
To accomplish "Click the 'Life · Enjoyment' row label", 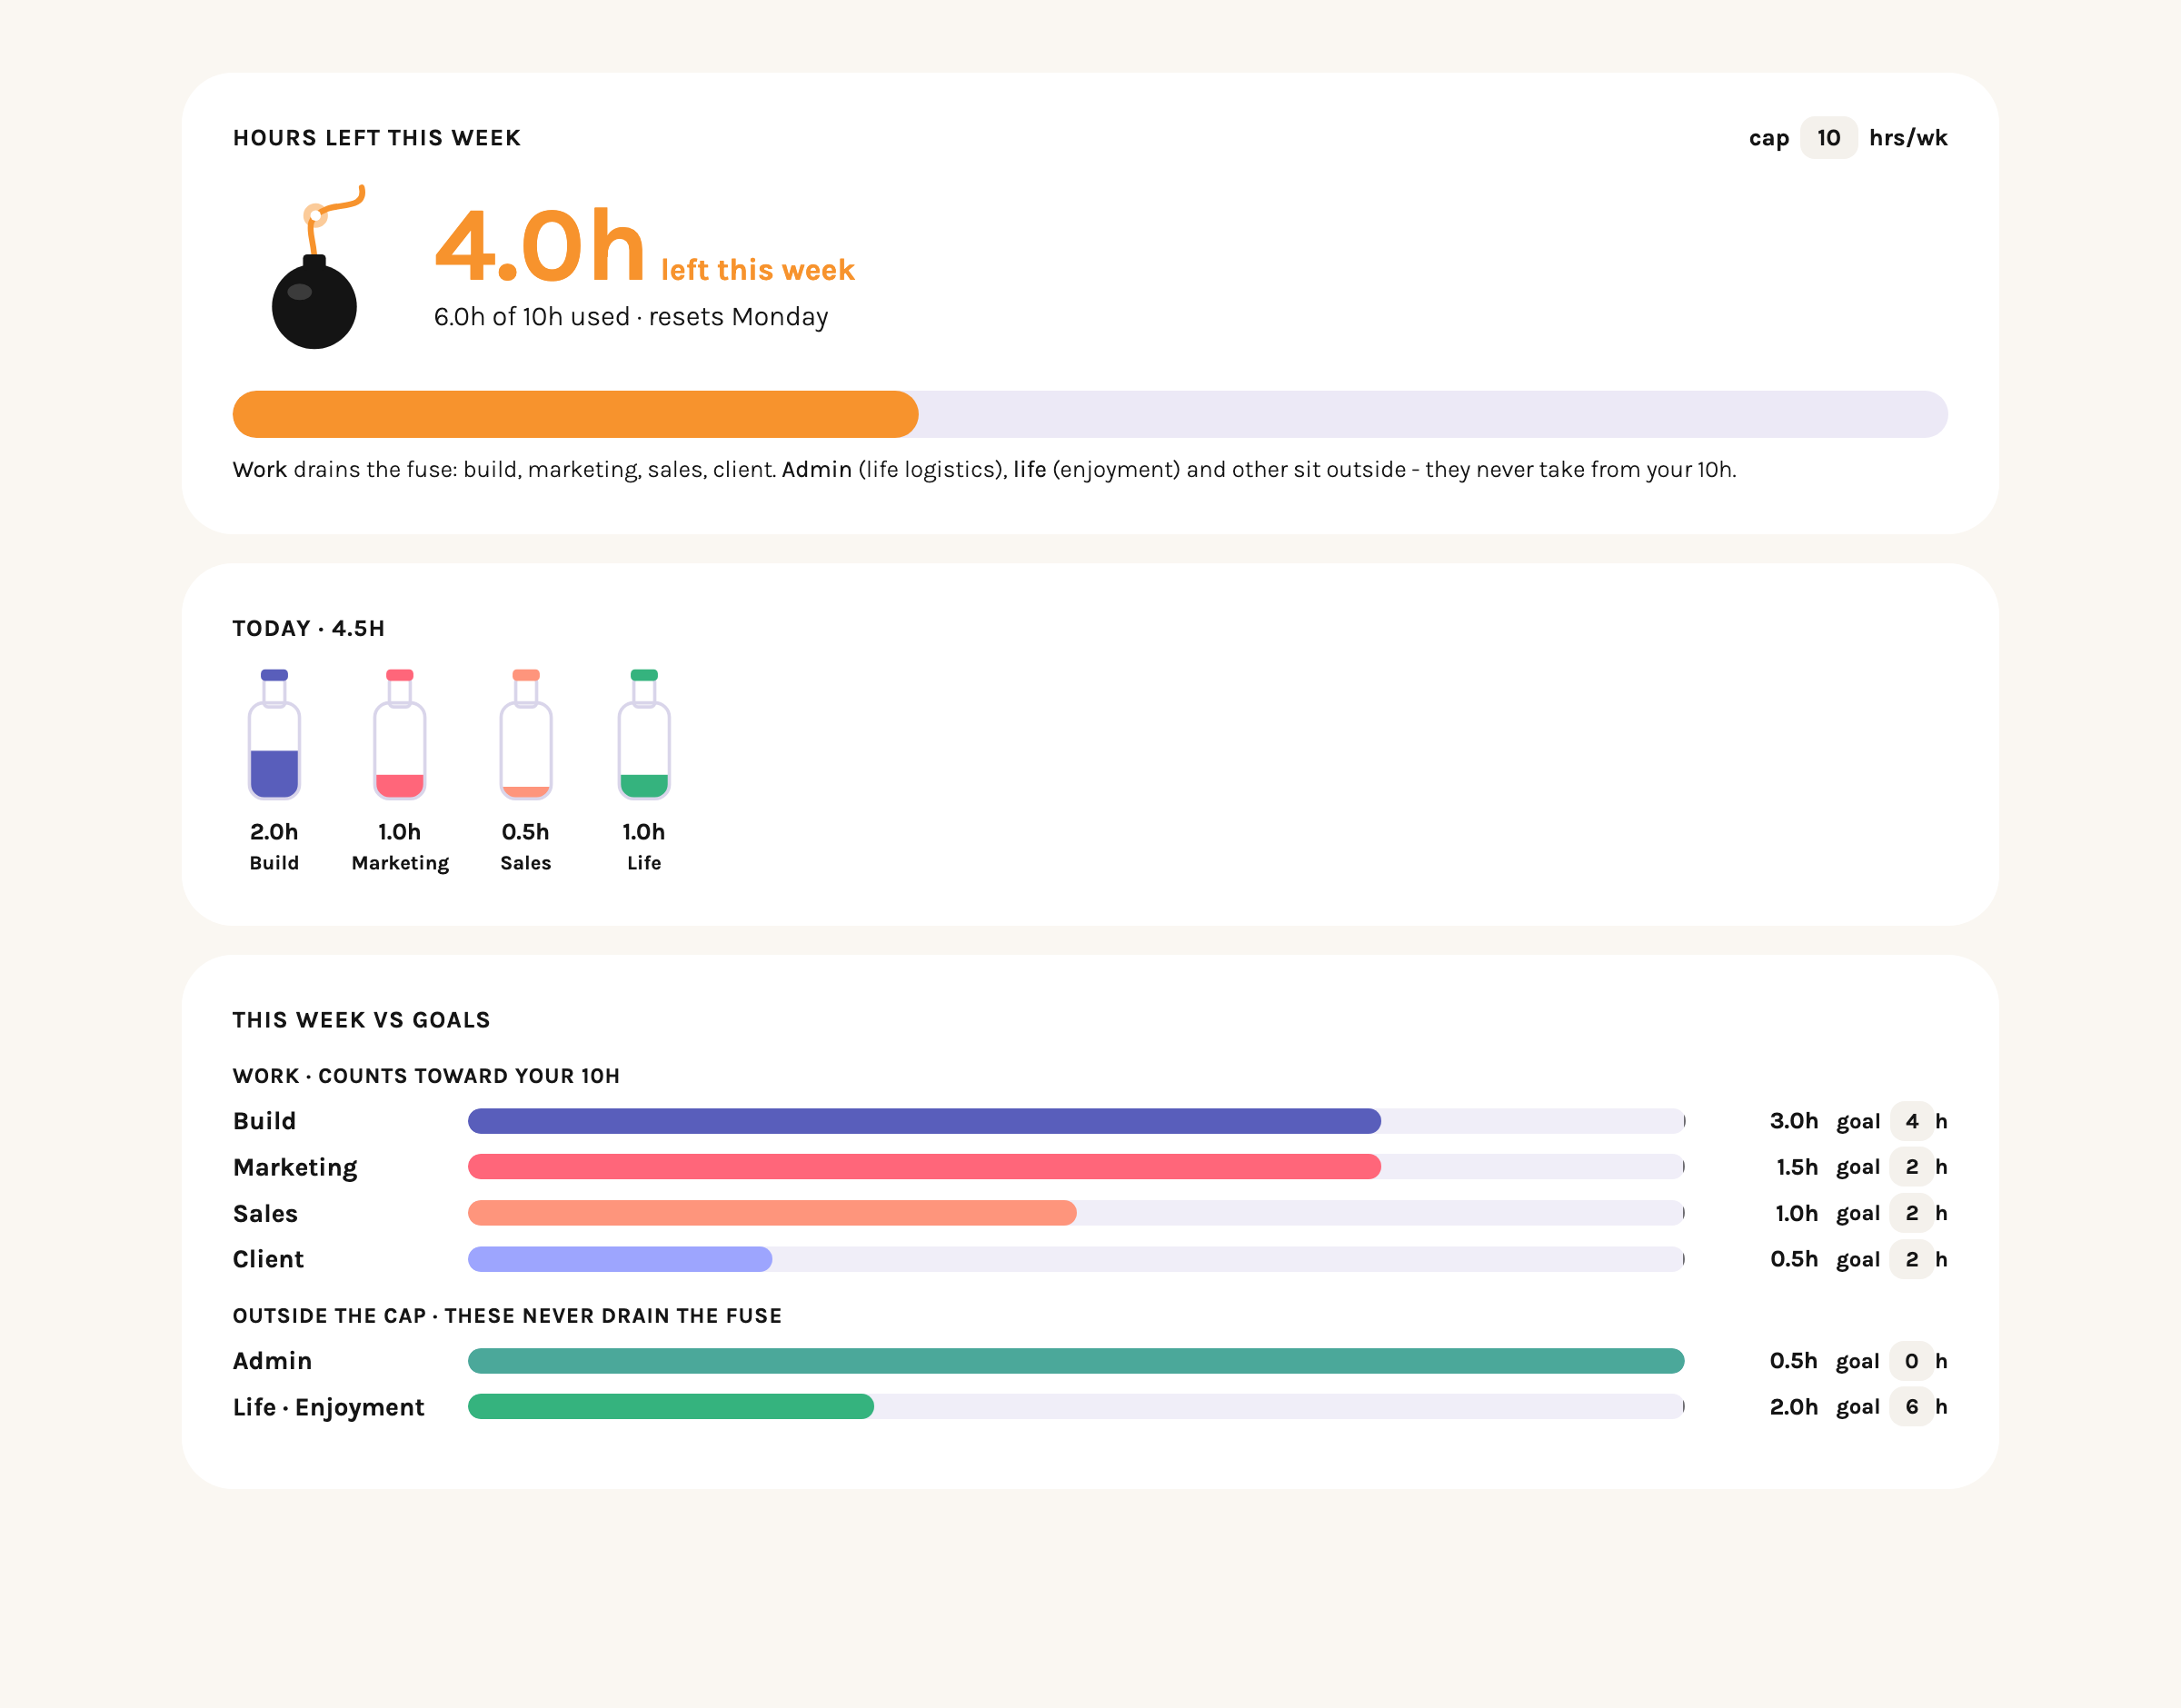I will [329, 1408].
